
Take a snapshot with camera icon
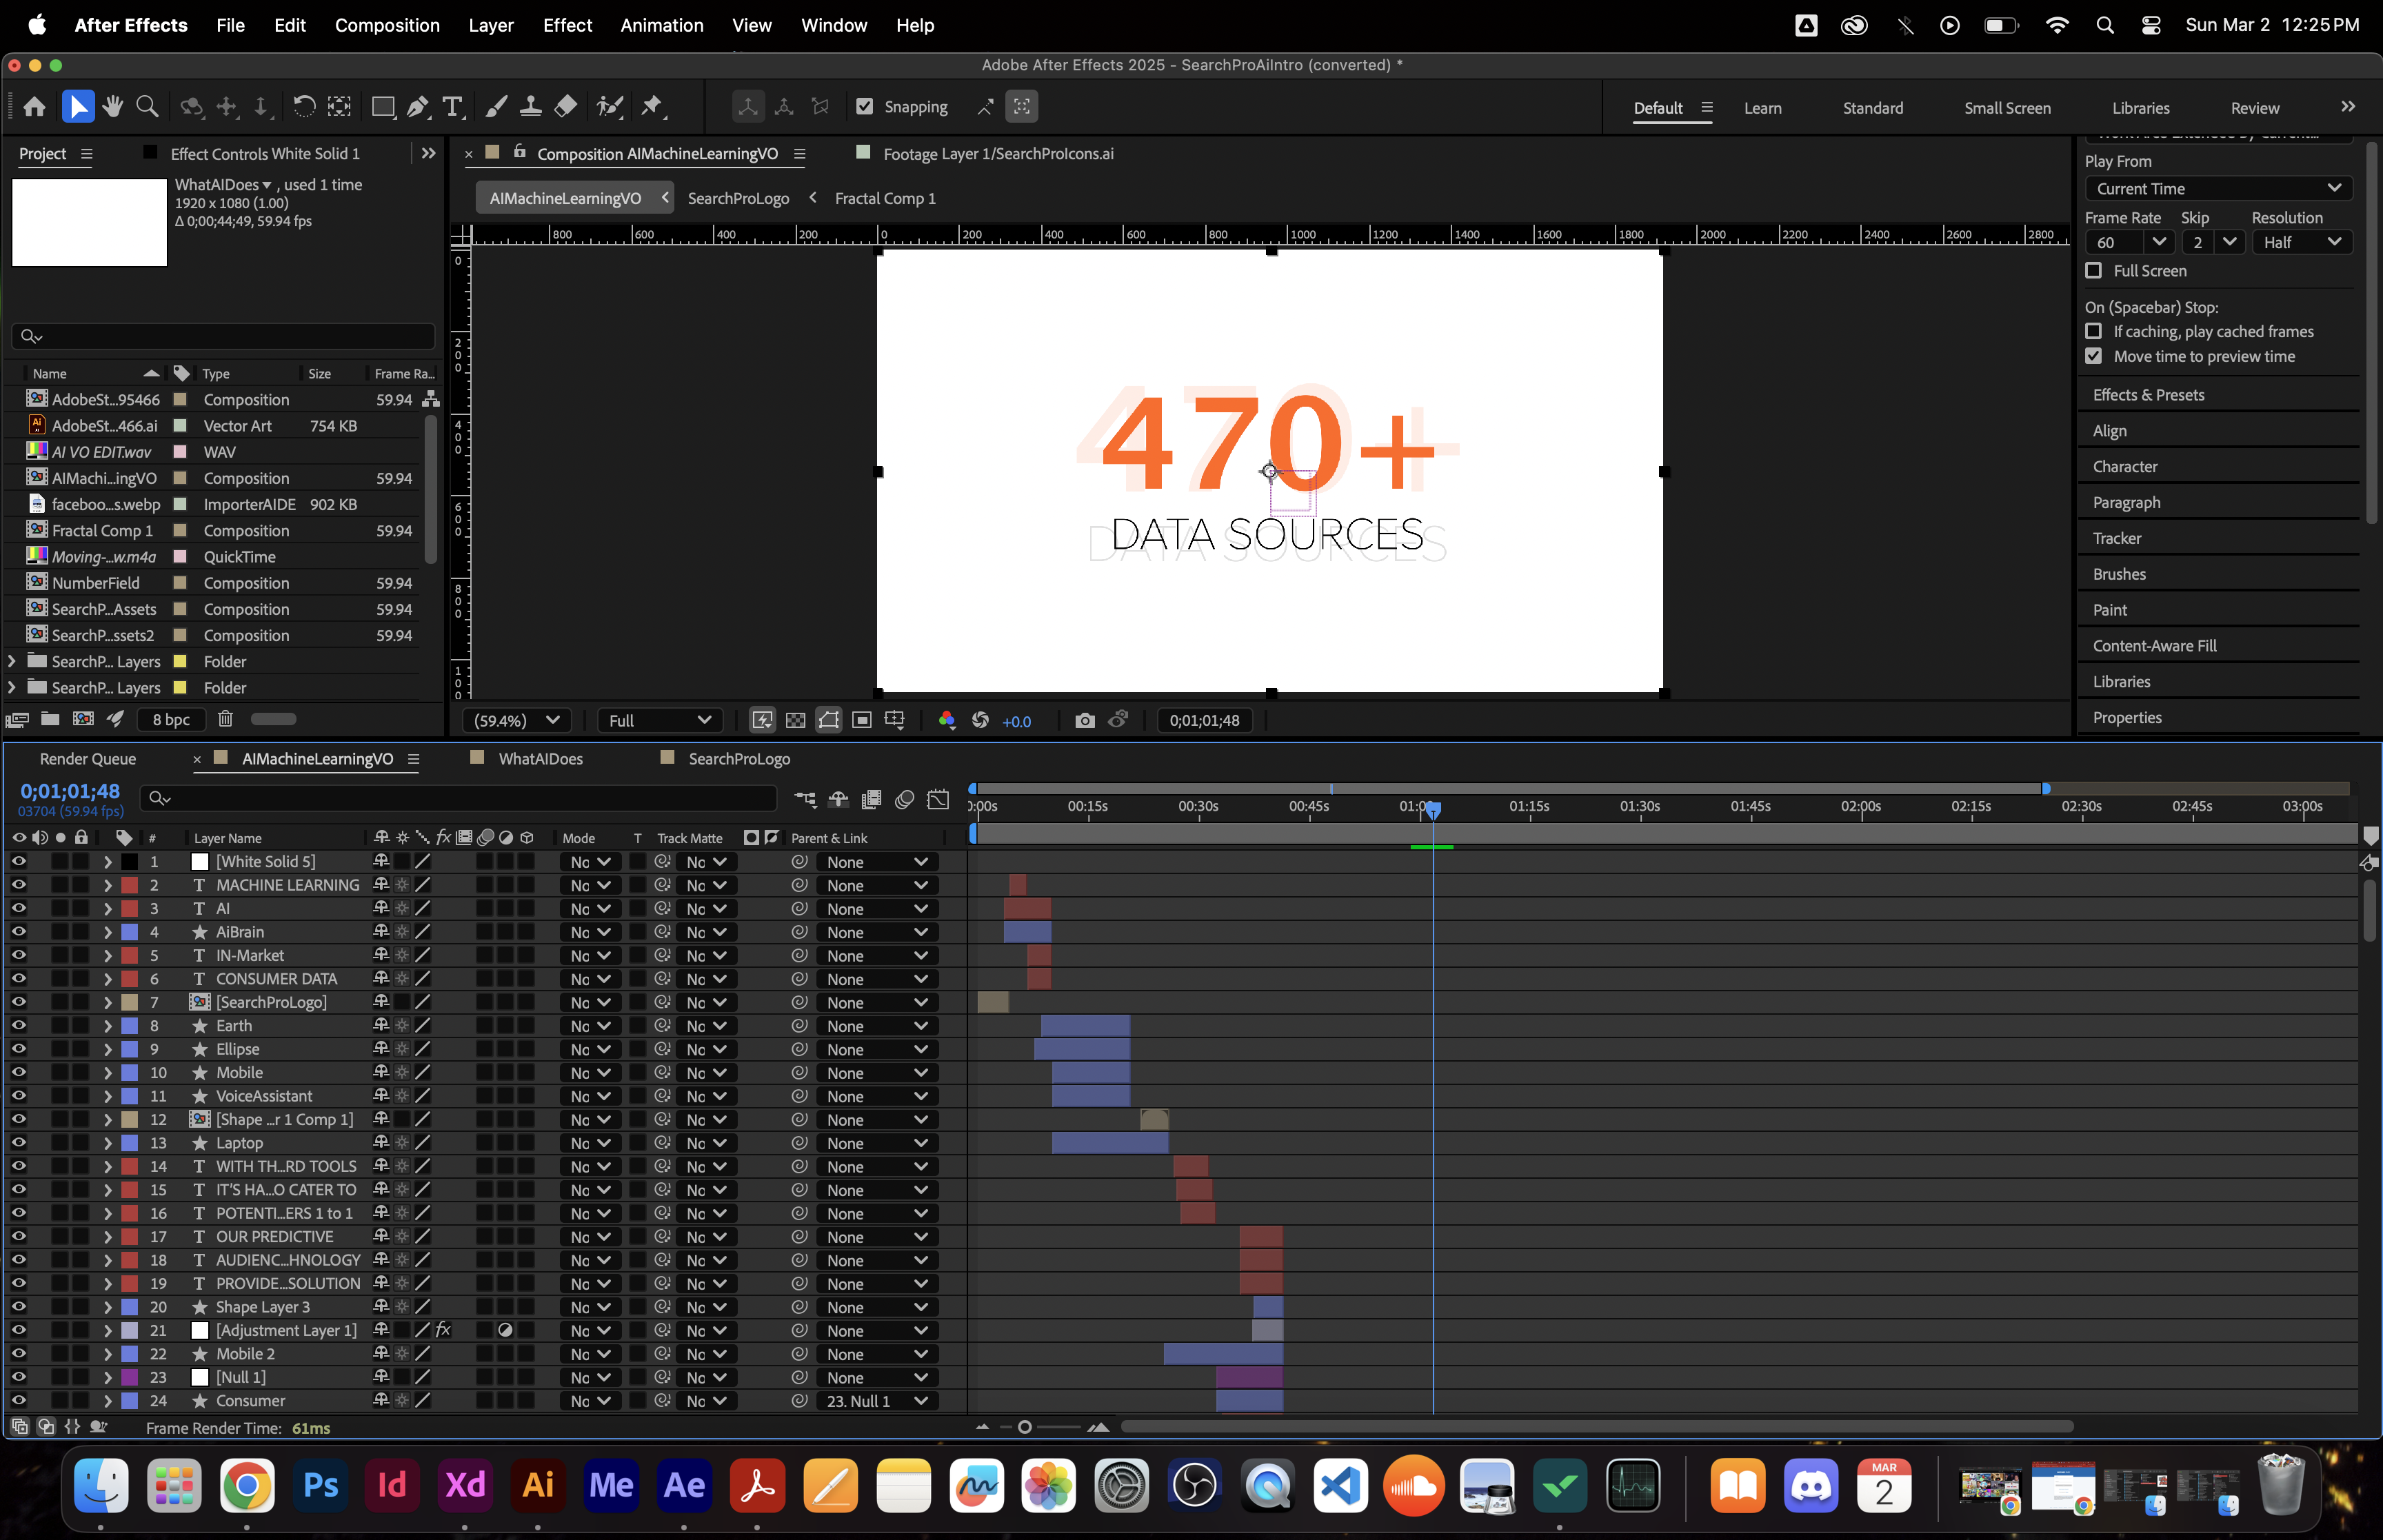1084,720
